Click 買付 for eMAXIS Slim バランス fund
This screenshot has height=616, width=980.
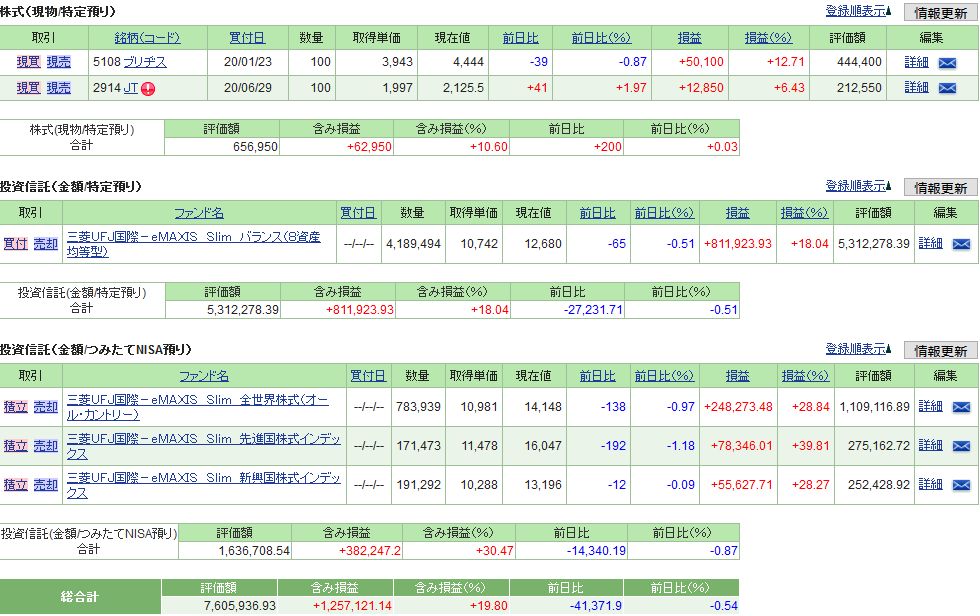[x=16, y=244]
